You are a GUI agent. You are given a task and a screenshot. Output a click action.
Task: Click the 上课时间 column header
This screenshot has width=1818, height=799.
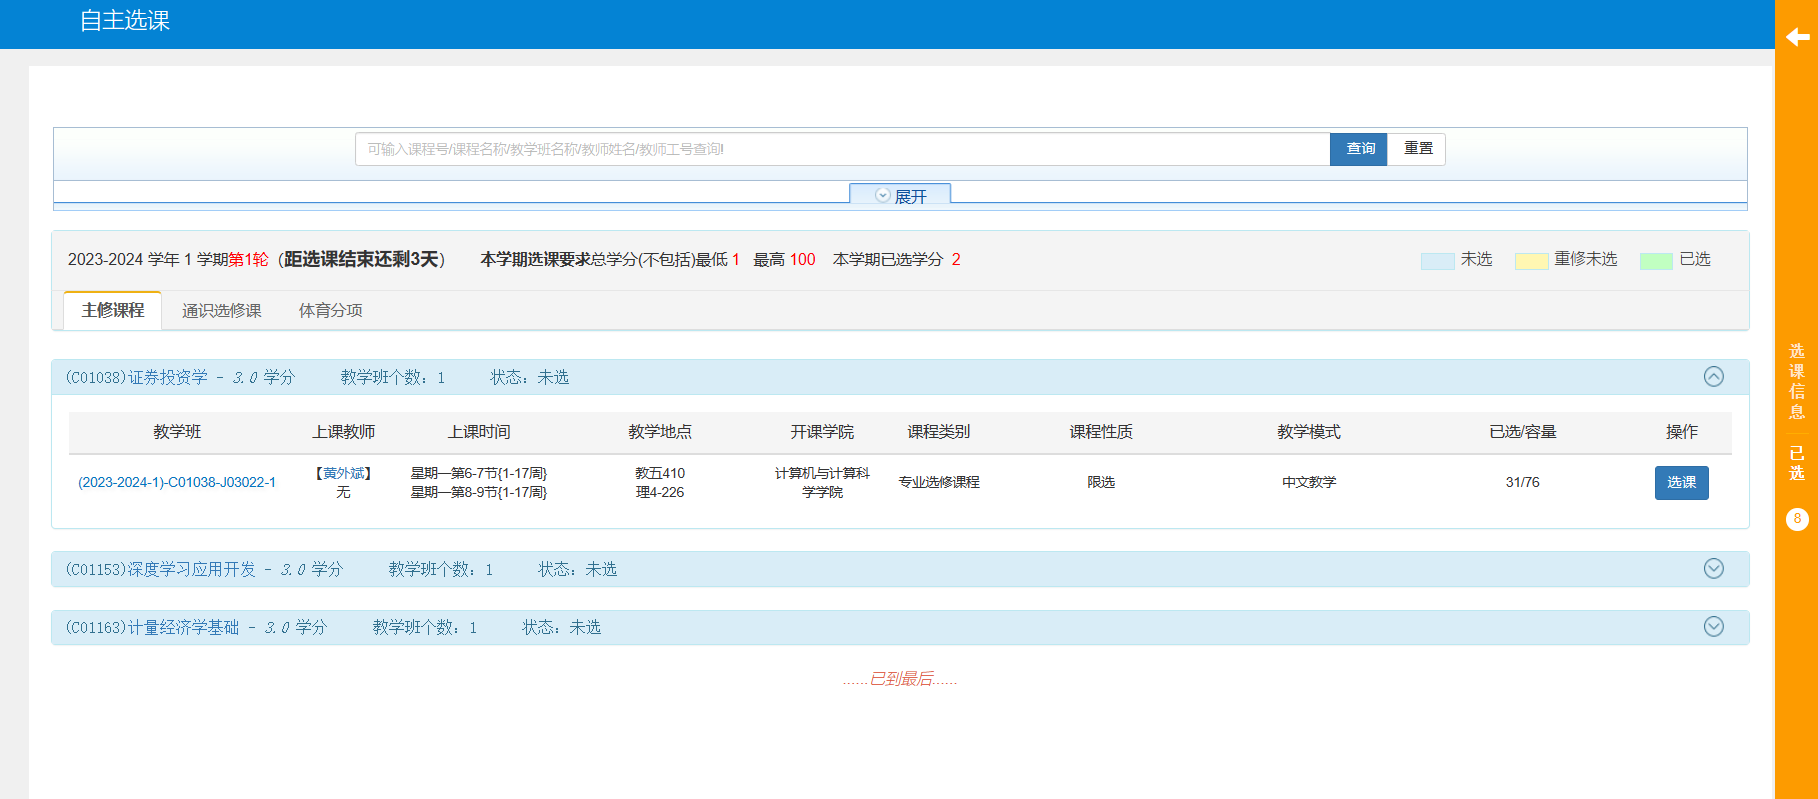point(479,432)
